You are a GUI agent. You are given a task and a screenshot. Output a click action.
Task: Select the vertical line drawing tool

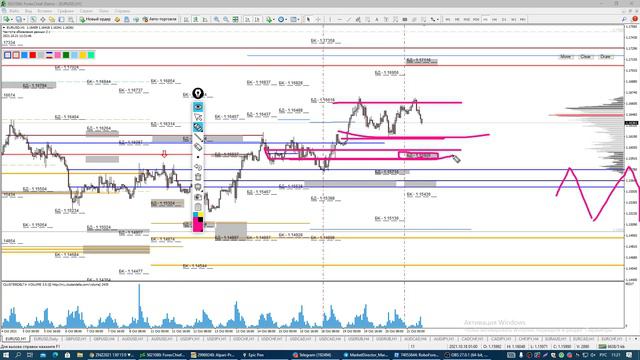pos(330,19)
